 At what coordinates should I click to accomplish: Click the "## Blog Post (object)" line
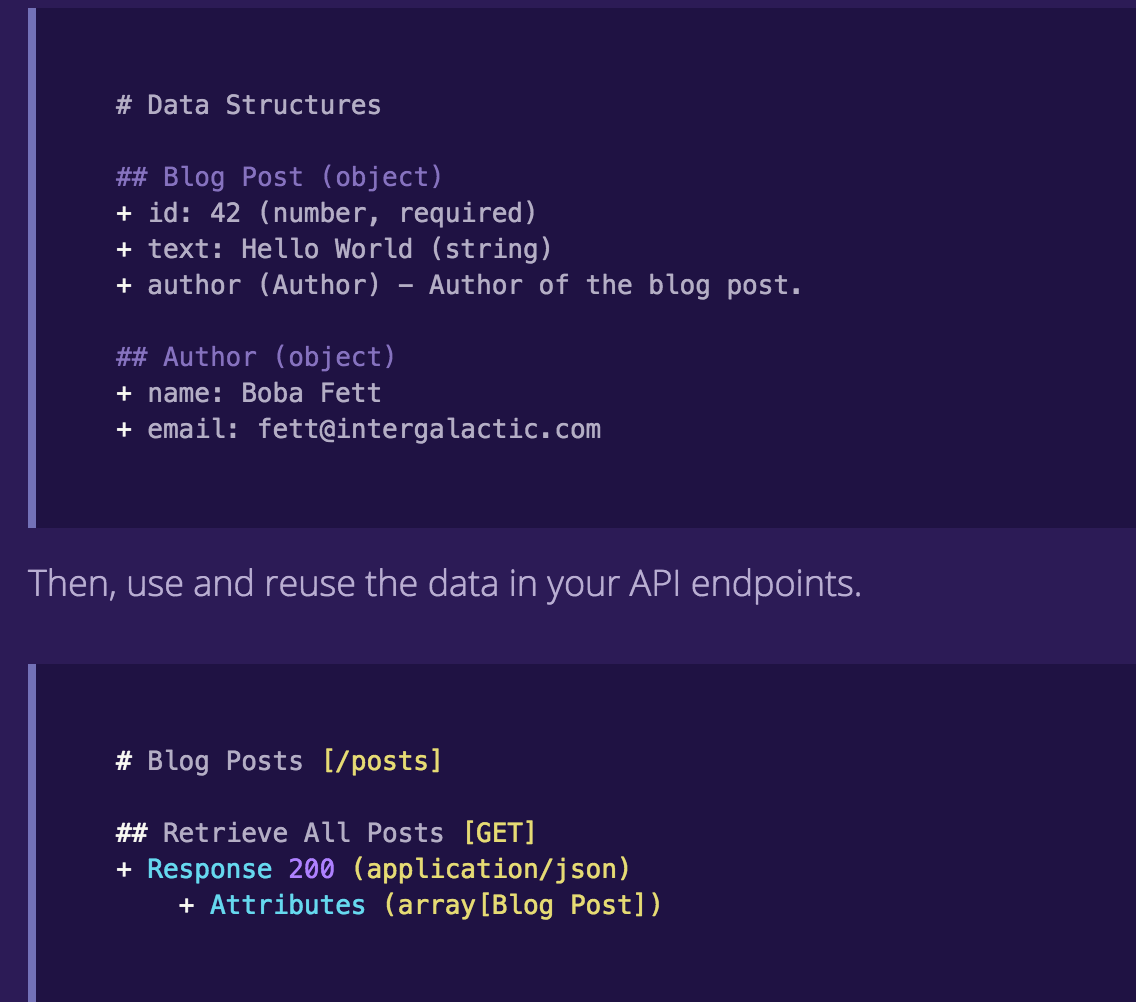click(x=279, y=177)
